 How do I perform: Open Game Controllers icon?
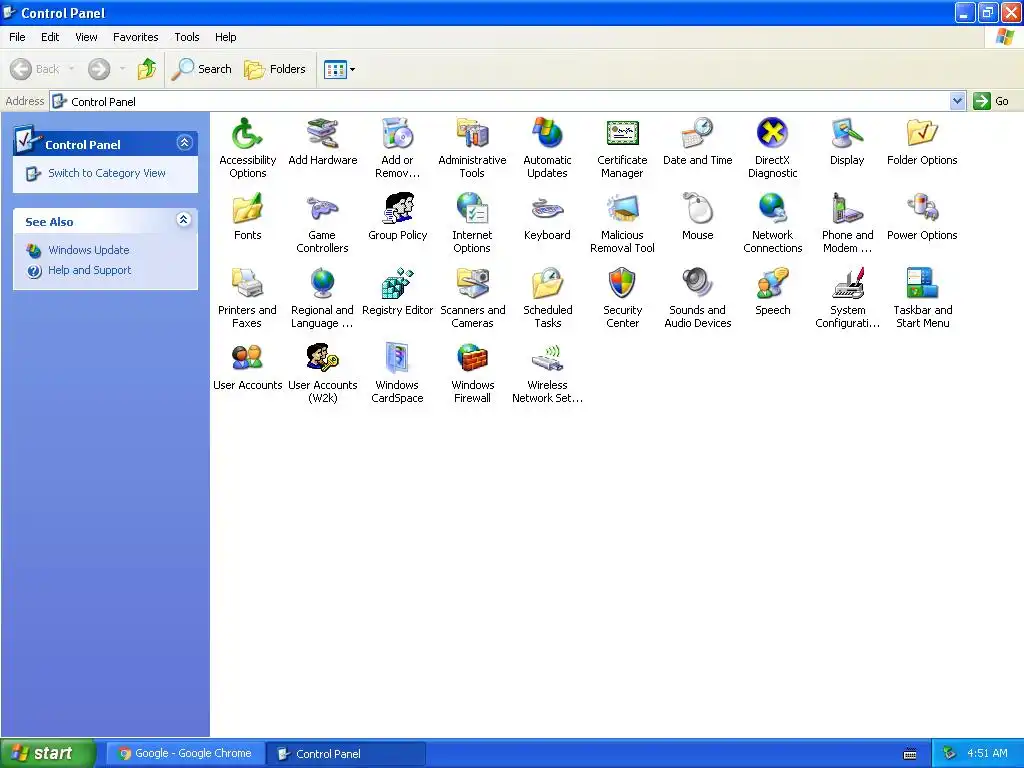[323, 208]
